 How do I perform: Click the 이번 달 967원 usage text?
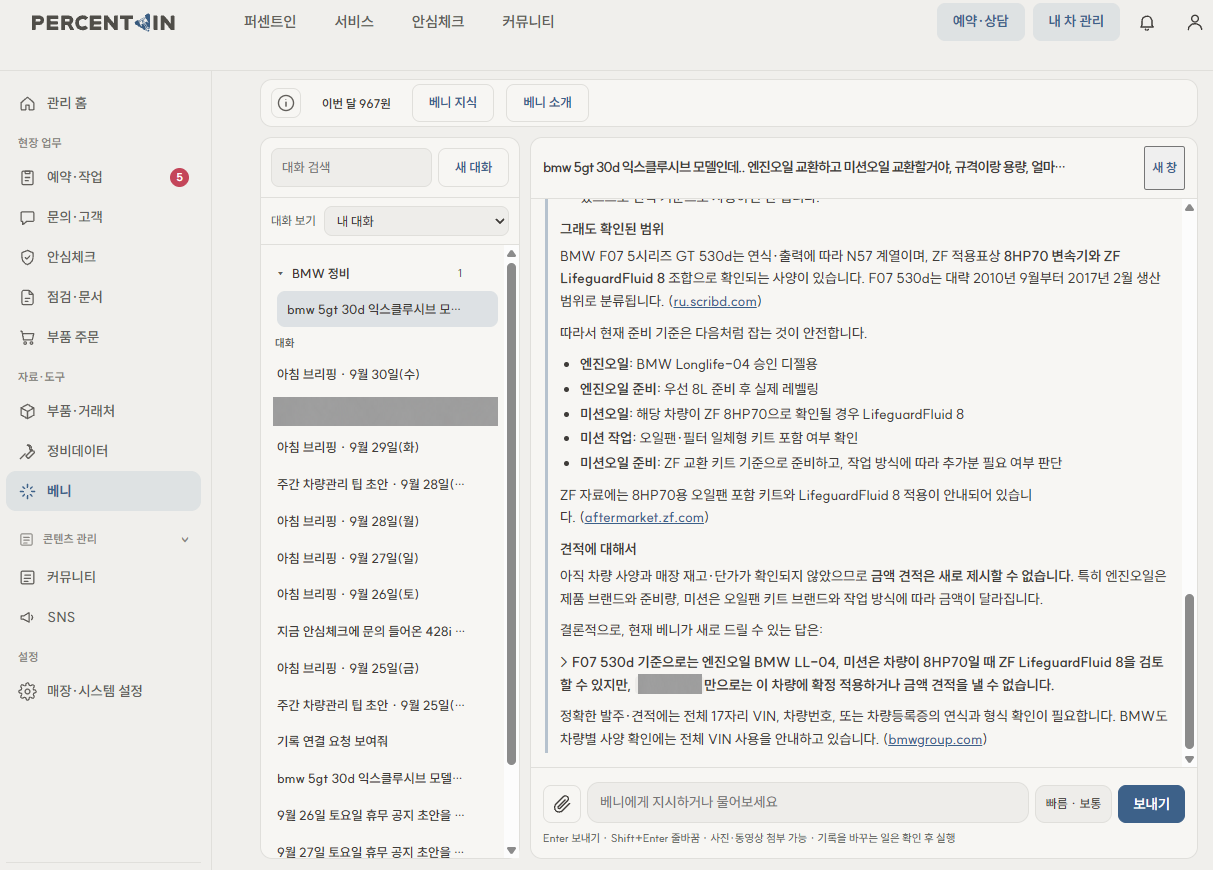356,103
